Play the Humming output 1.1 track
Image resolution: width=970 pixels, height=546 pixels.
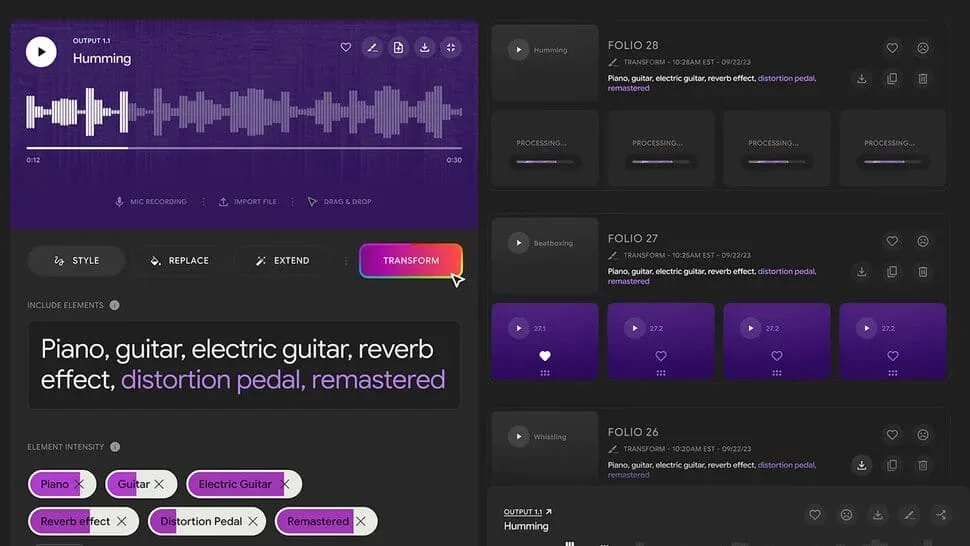[41, 52]
